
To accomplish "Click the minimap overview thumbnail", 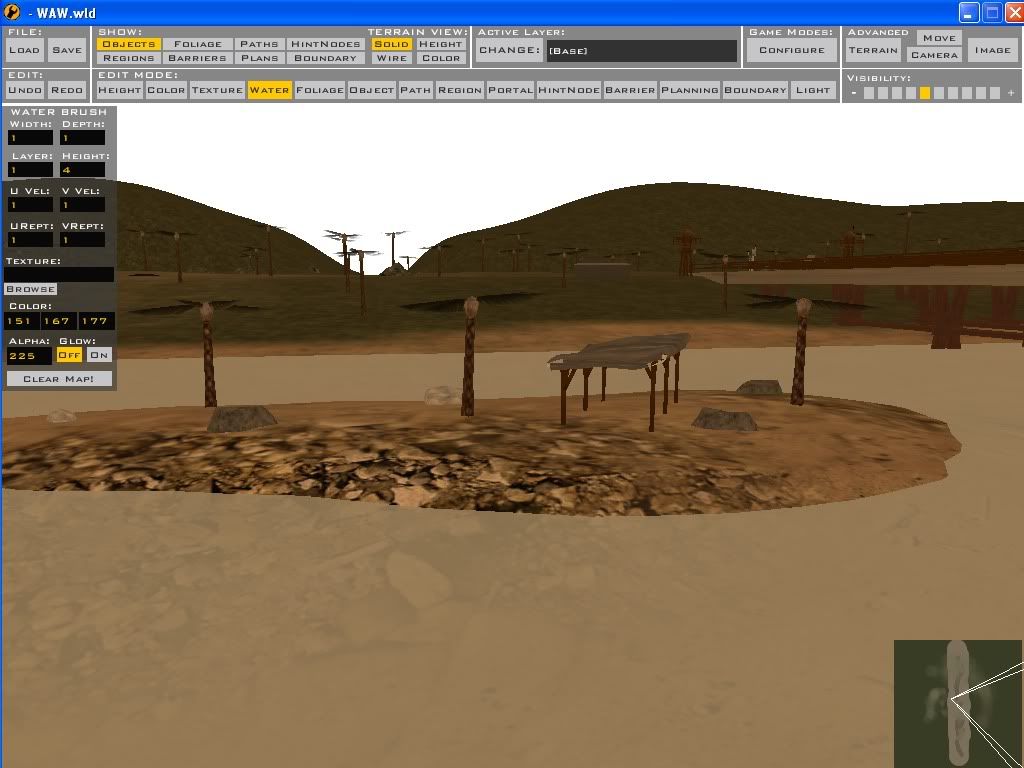I will pyautogui.click(x=957, y=703).
